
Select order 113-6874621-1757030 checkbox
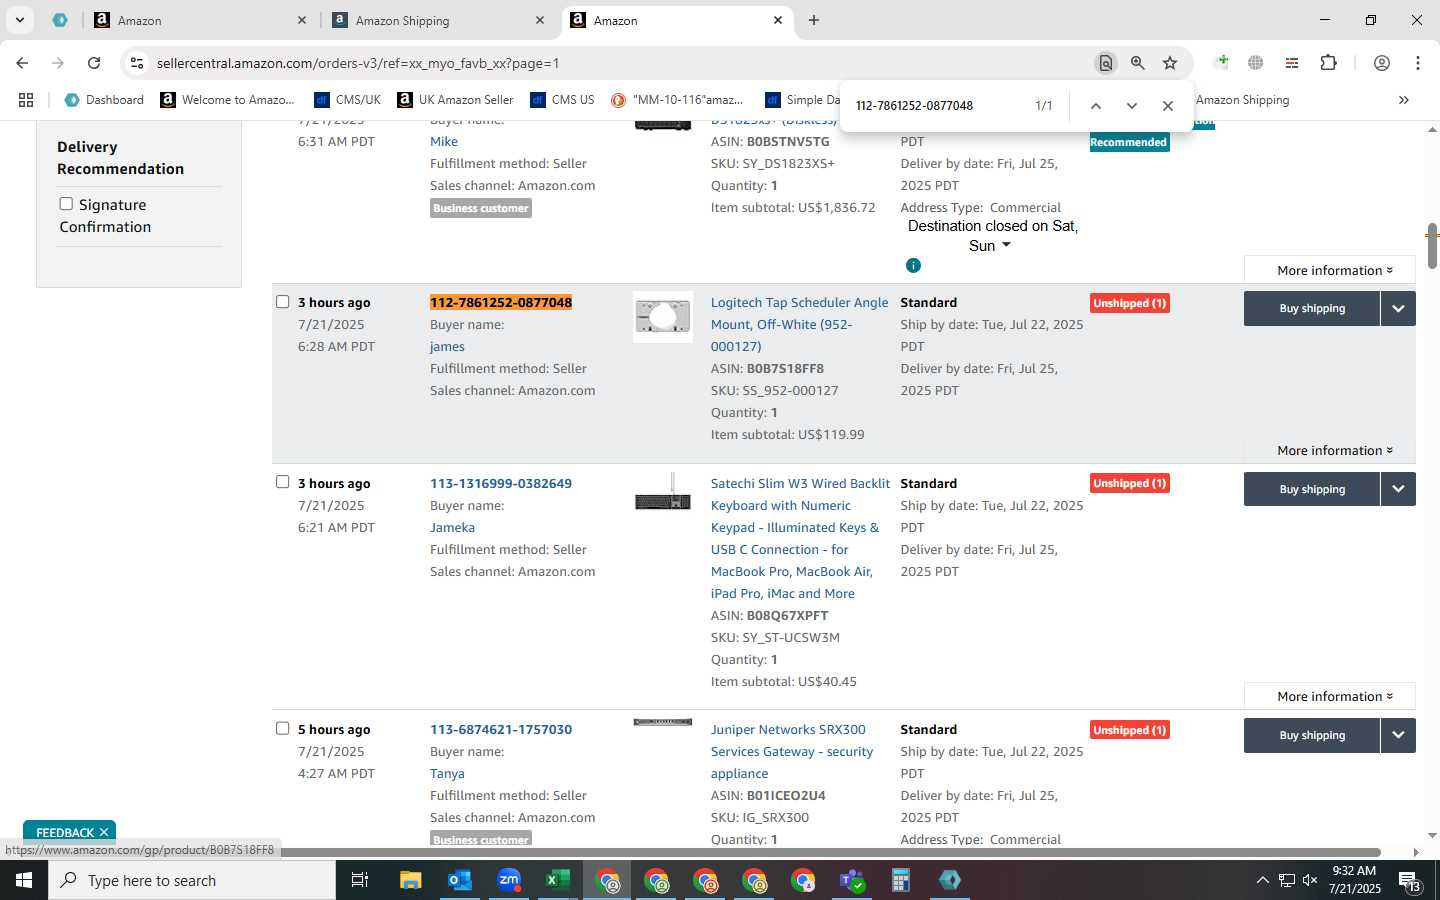point(282,728)
